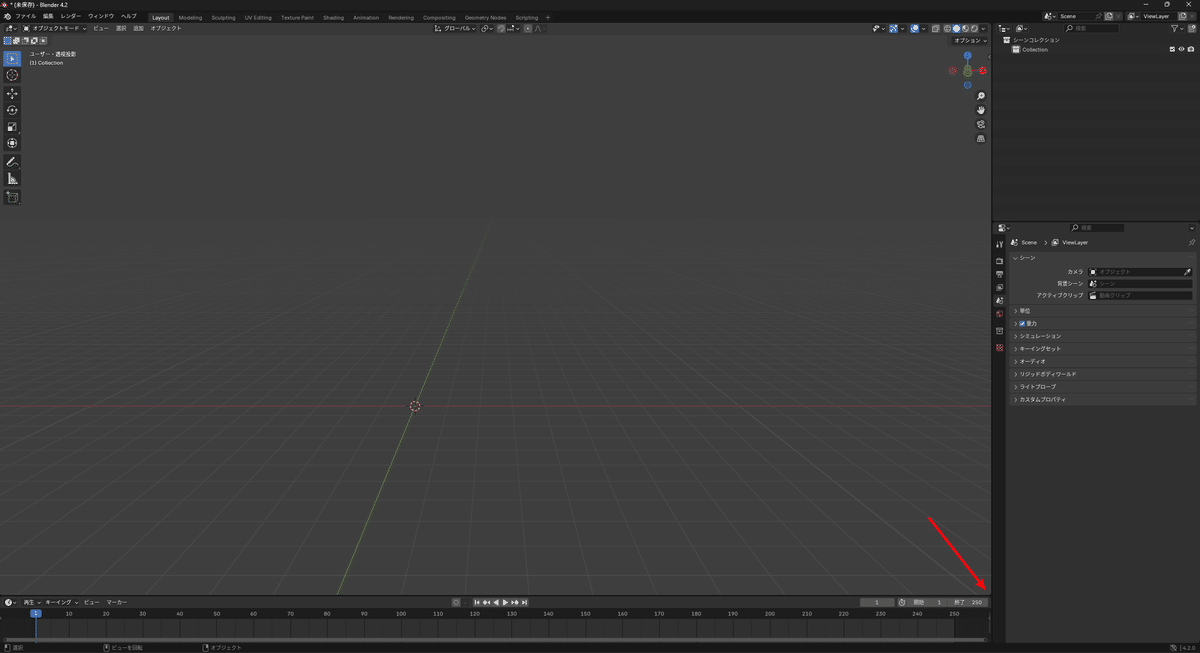Image resolution: width=1200 pixels, height=653 pixels.
Task: Switch to the Modeling workspace tab
Action: (190, 17)
